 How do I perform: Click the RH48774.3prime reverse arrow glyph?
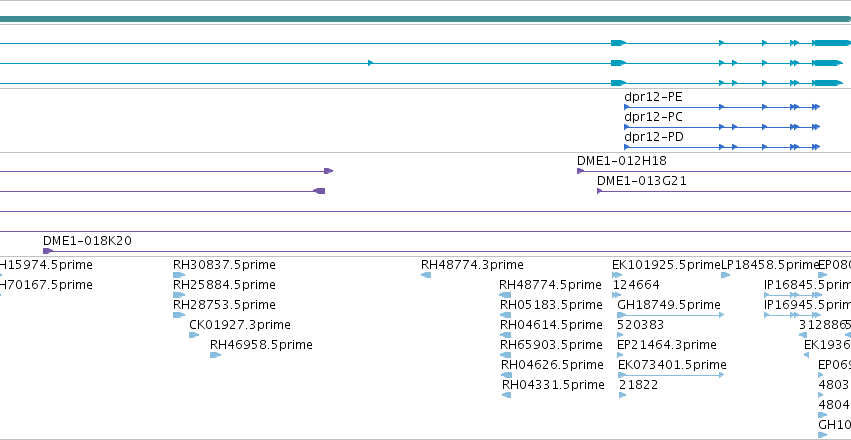(426, 275)
